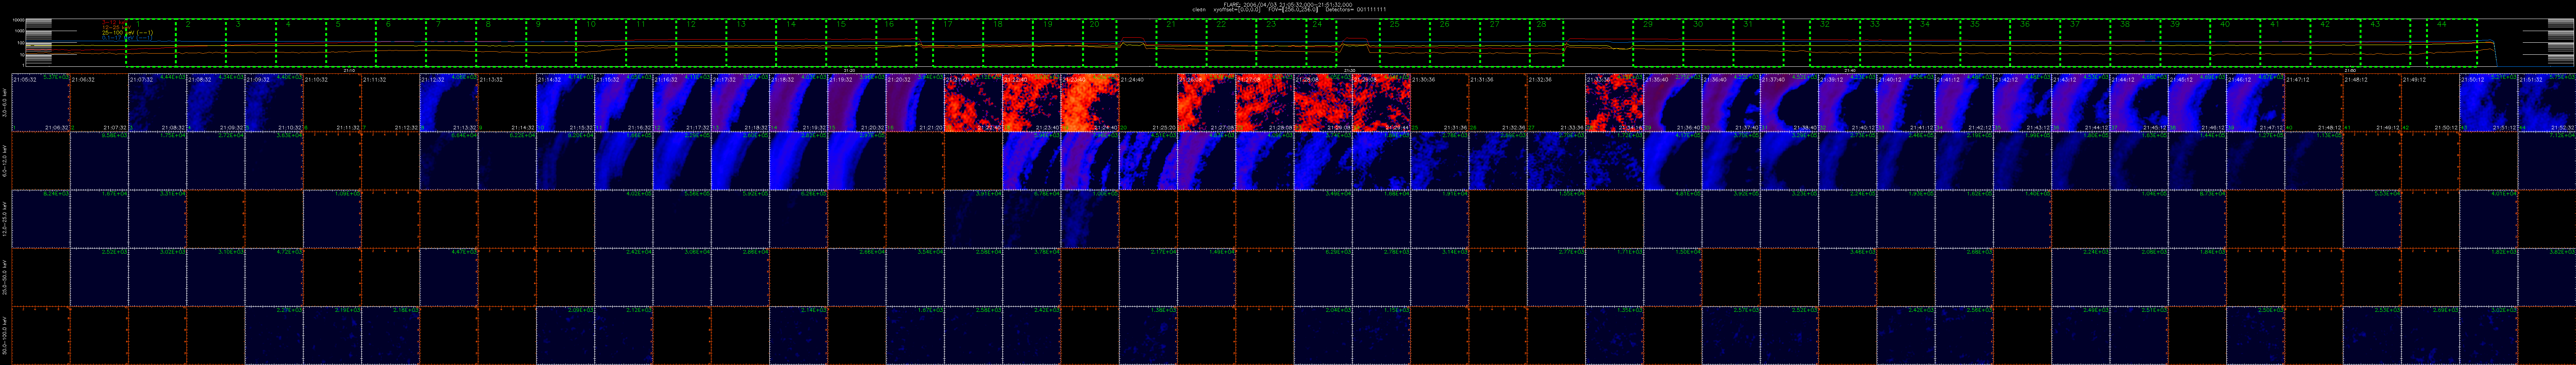The image size is (2576, 365).
Task: Open the 21:05:32 image in the 3.0-6.0 keV row
Action: coord(41,102)
